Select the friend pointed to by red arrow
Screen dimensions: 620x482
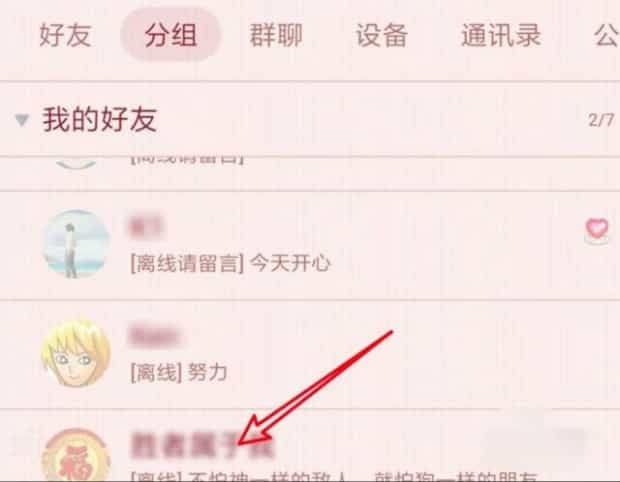pos(310,446)
